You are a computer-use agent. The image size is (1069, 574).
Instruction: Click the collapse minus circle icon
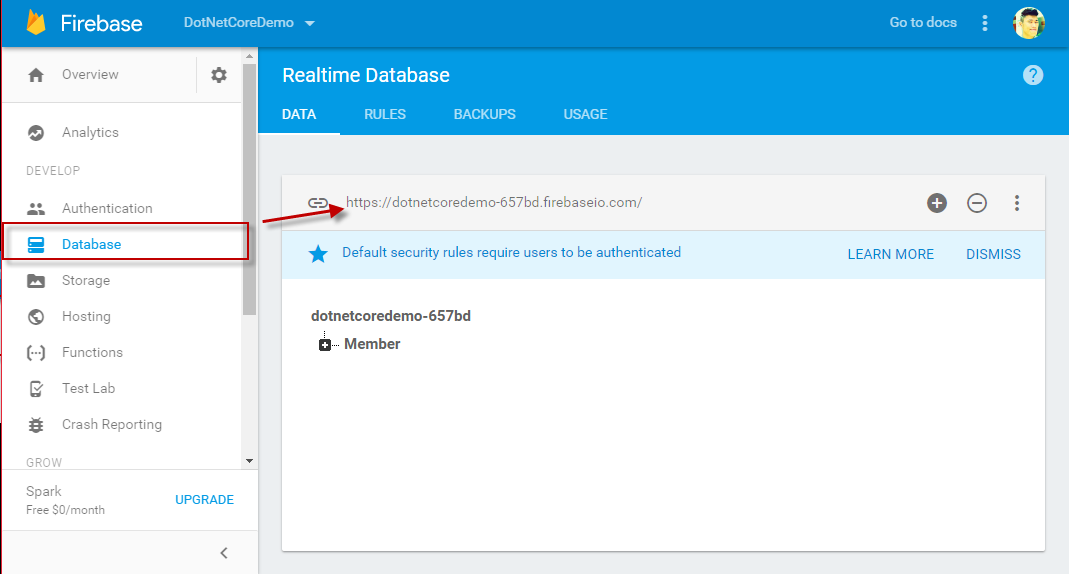click(977, 203)
